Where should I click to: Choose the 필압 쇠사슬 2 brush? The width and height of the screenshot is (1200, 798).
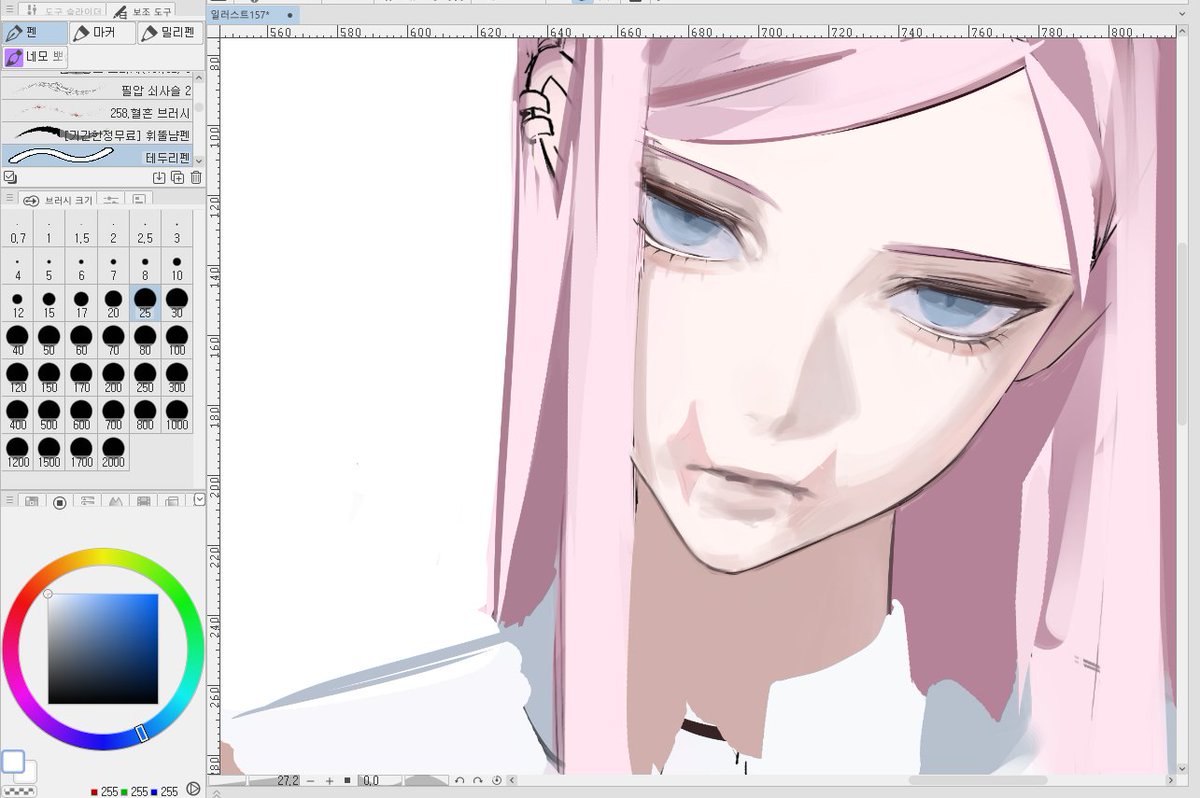click(98, 90)
